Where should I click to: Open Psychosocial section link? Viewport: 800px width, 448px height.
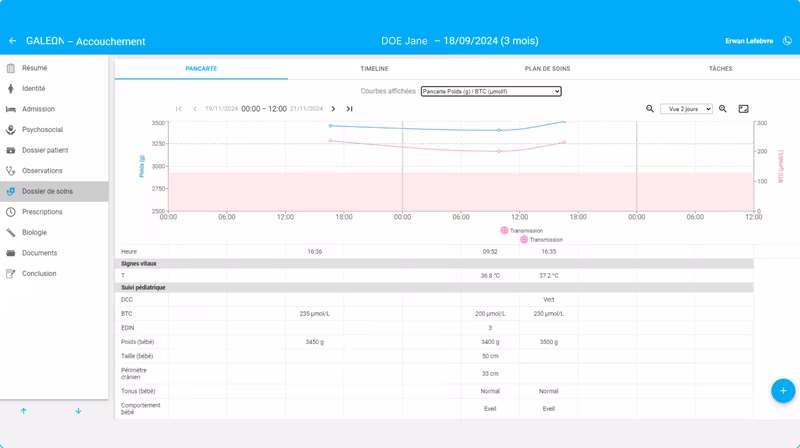click(x=42, y=130)
